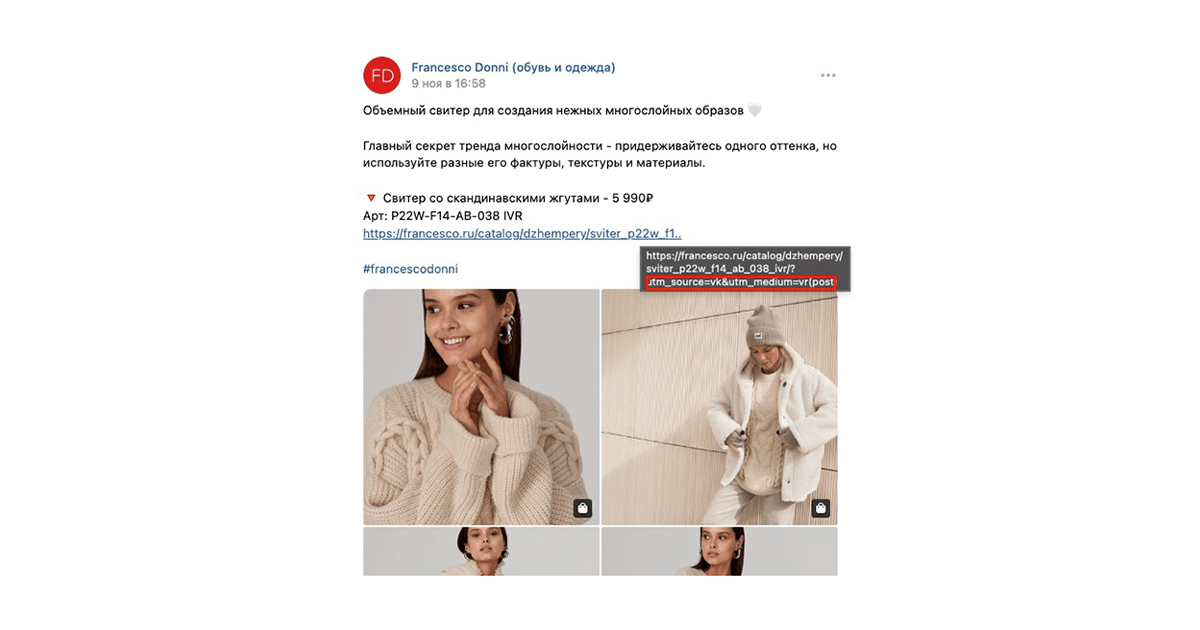
Task: Open the partially visible bottom-left photo
Action: pyautogui.click(x=481, y=551)
